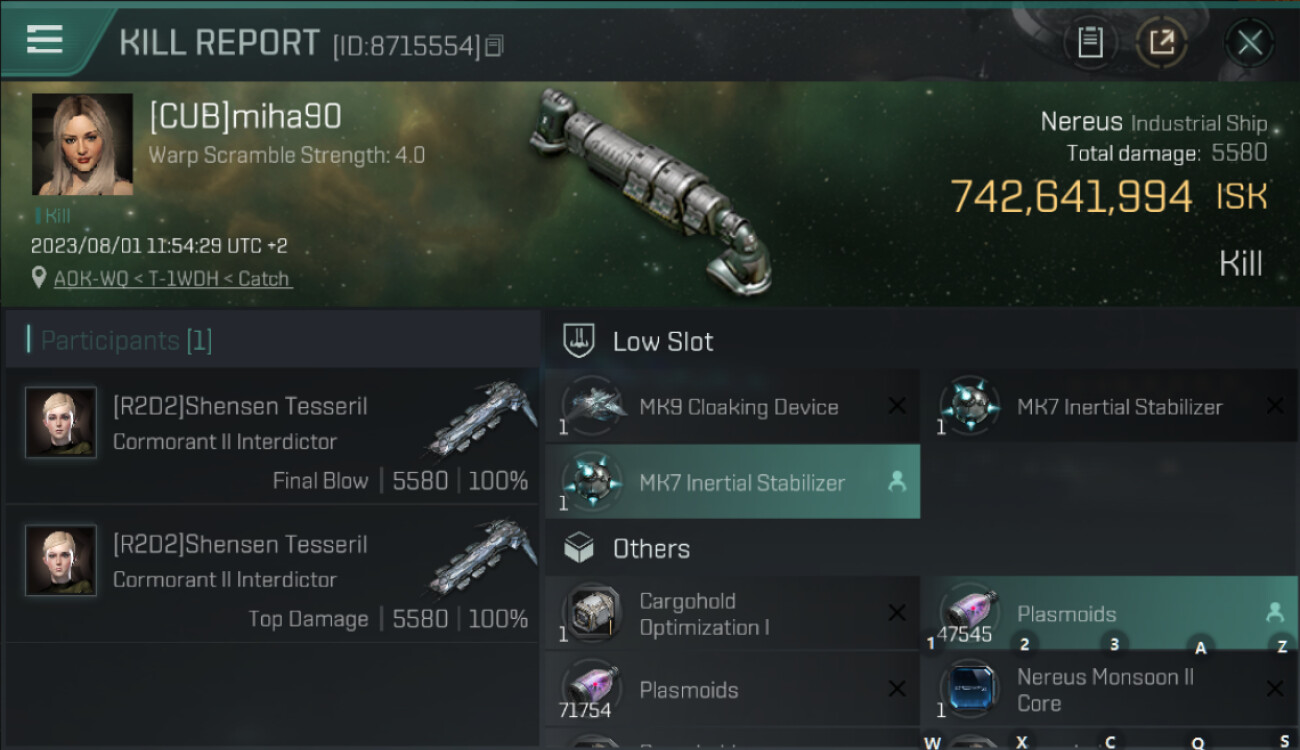Open the clipboard notes icon

[x=1090, y=42]
